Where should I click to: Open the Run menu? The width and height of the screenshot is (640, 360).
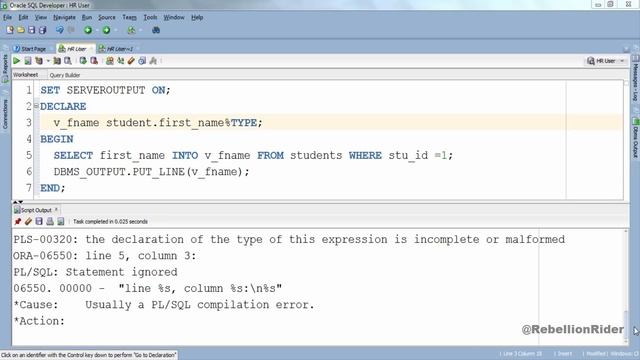coord(87,17)
